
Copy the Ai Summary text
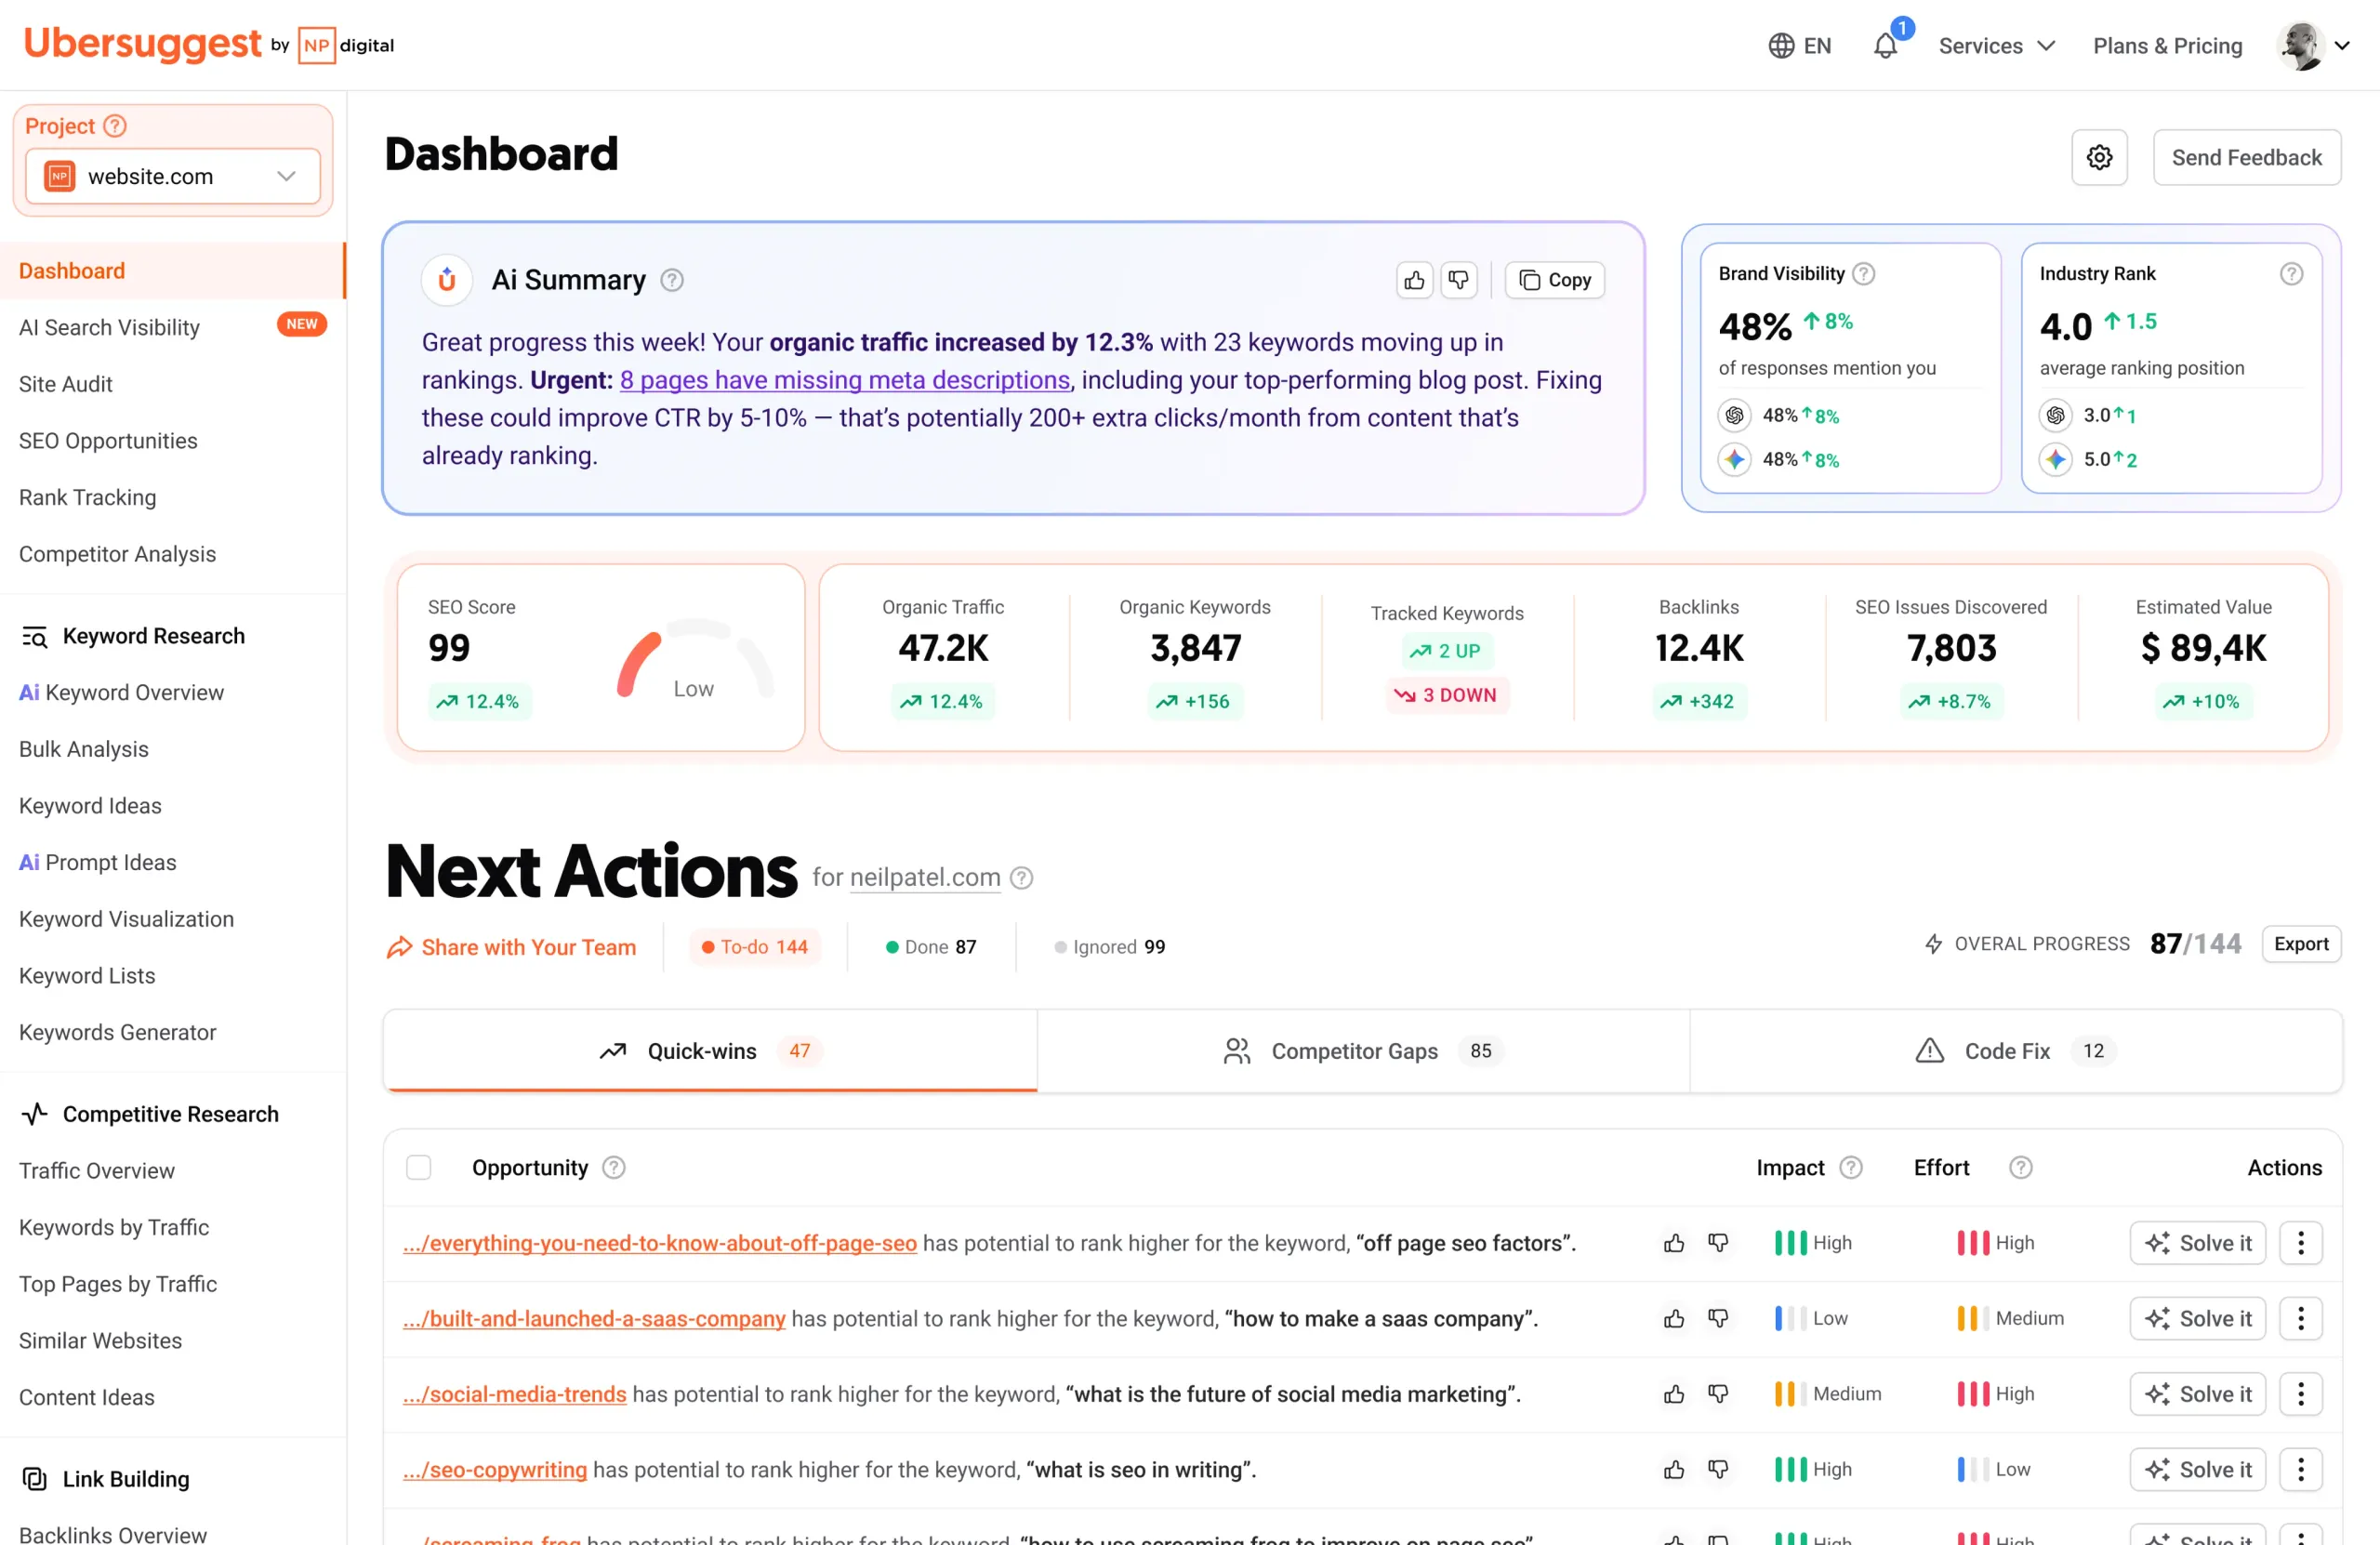pyautogui.click(x=1555, y=281)
